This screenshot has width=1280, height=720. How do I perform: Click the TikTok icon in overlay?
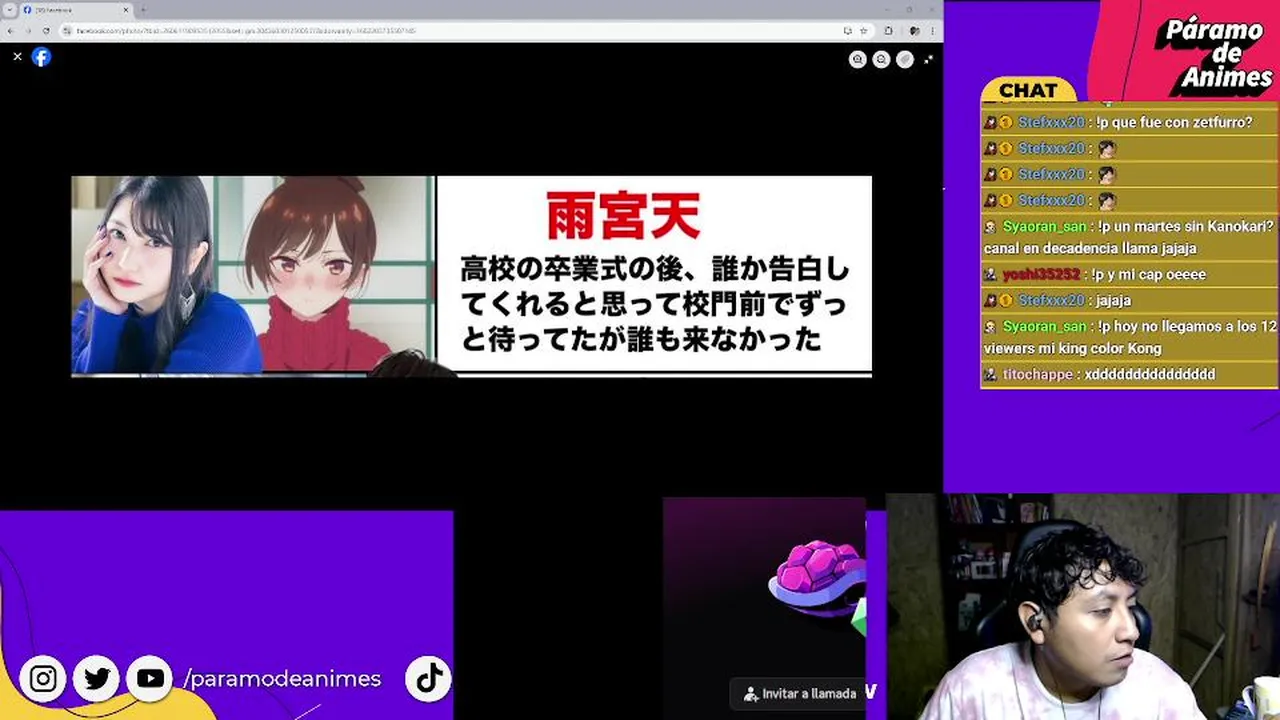(x=429, y=679)
